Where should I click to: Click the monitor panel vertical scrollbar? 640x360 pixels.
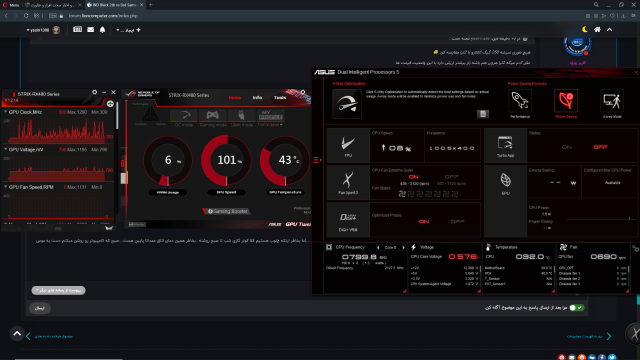click(x=118, y=116)
